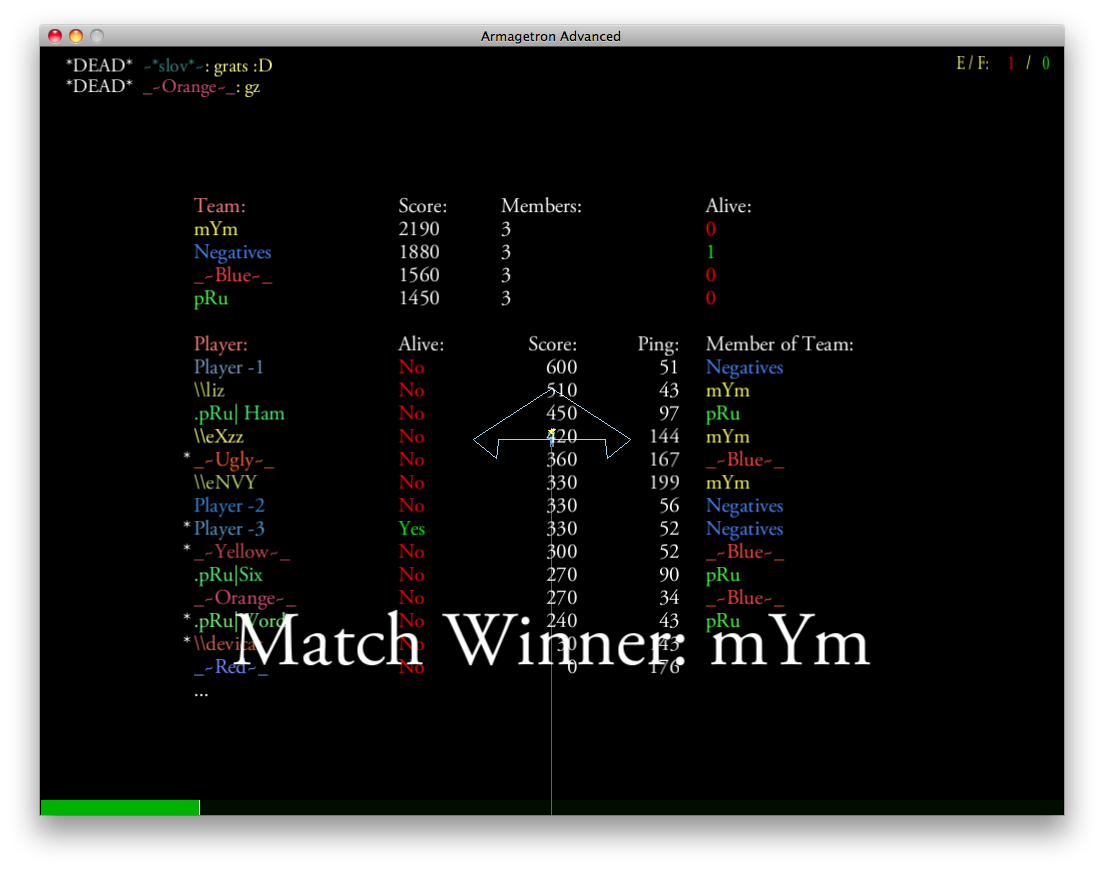
Task: Click the ping value 199
Action: pos(664,483)
